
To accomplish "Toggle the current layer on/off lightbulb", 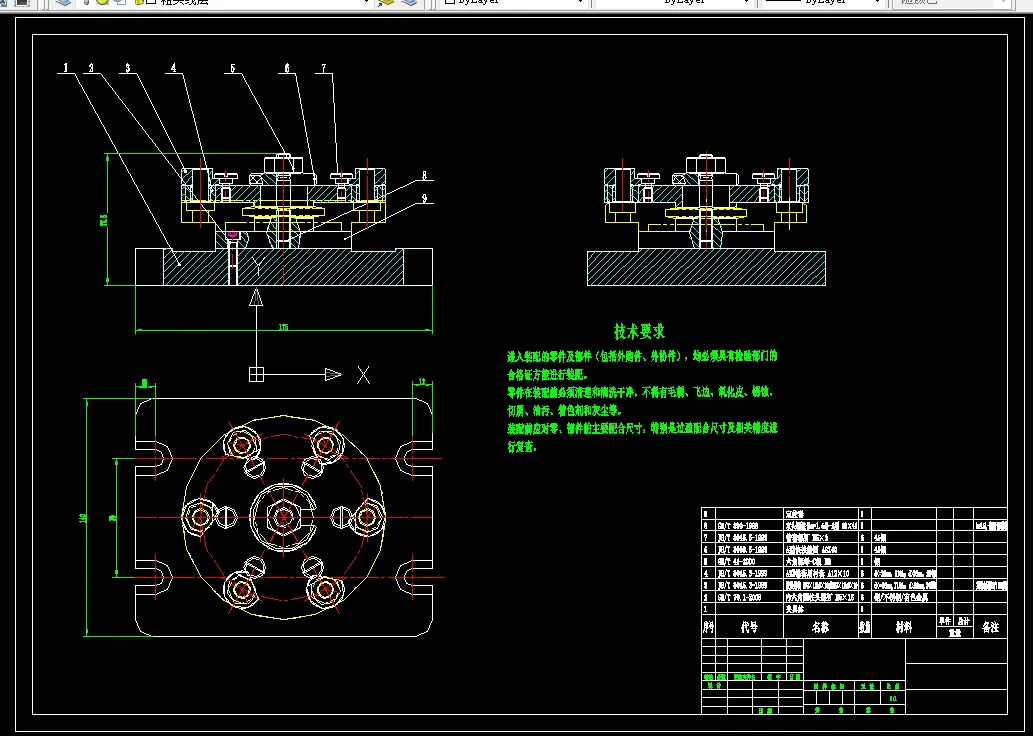I will click(x=86, y=3).
